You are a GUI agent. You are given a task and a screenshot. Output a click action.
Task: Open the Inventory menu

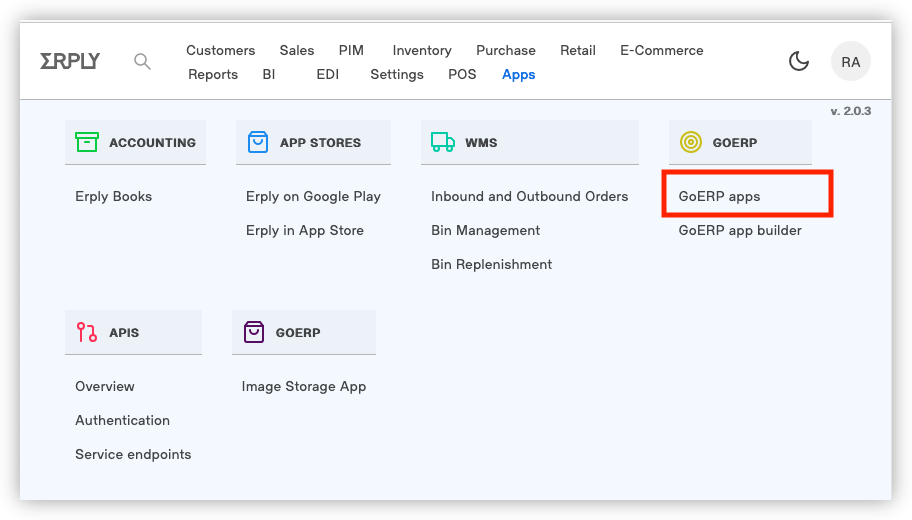(422, 51)
